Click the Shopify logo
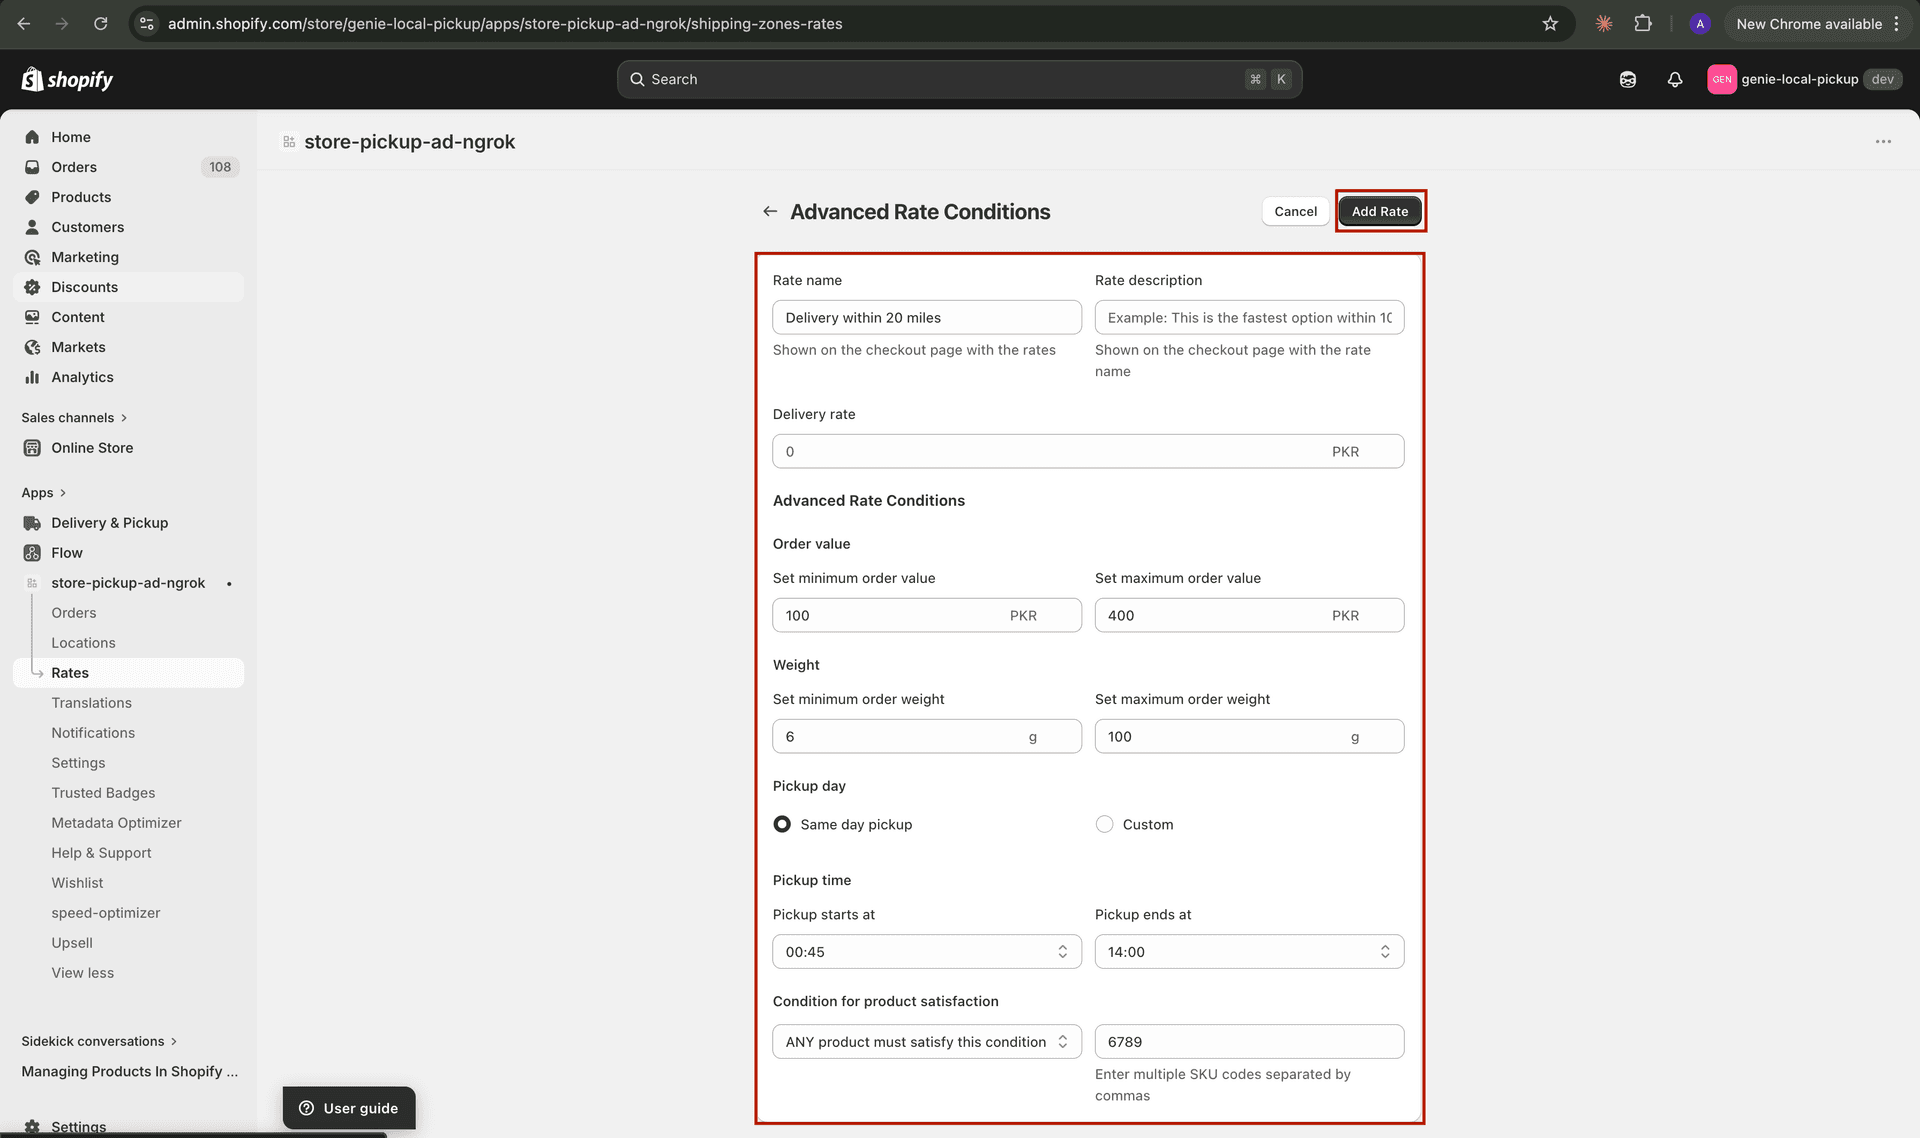Image resolution: width=1920 pixels, height=1138 pixels. pos(67,79)
